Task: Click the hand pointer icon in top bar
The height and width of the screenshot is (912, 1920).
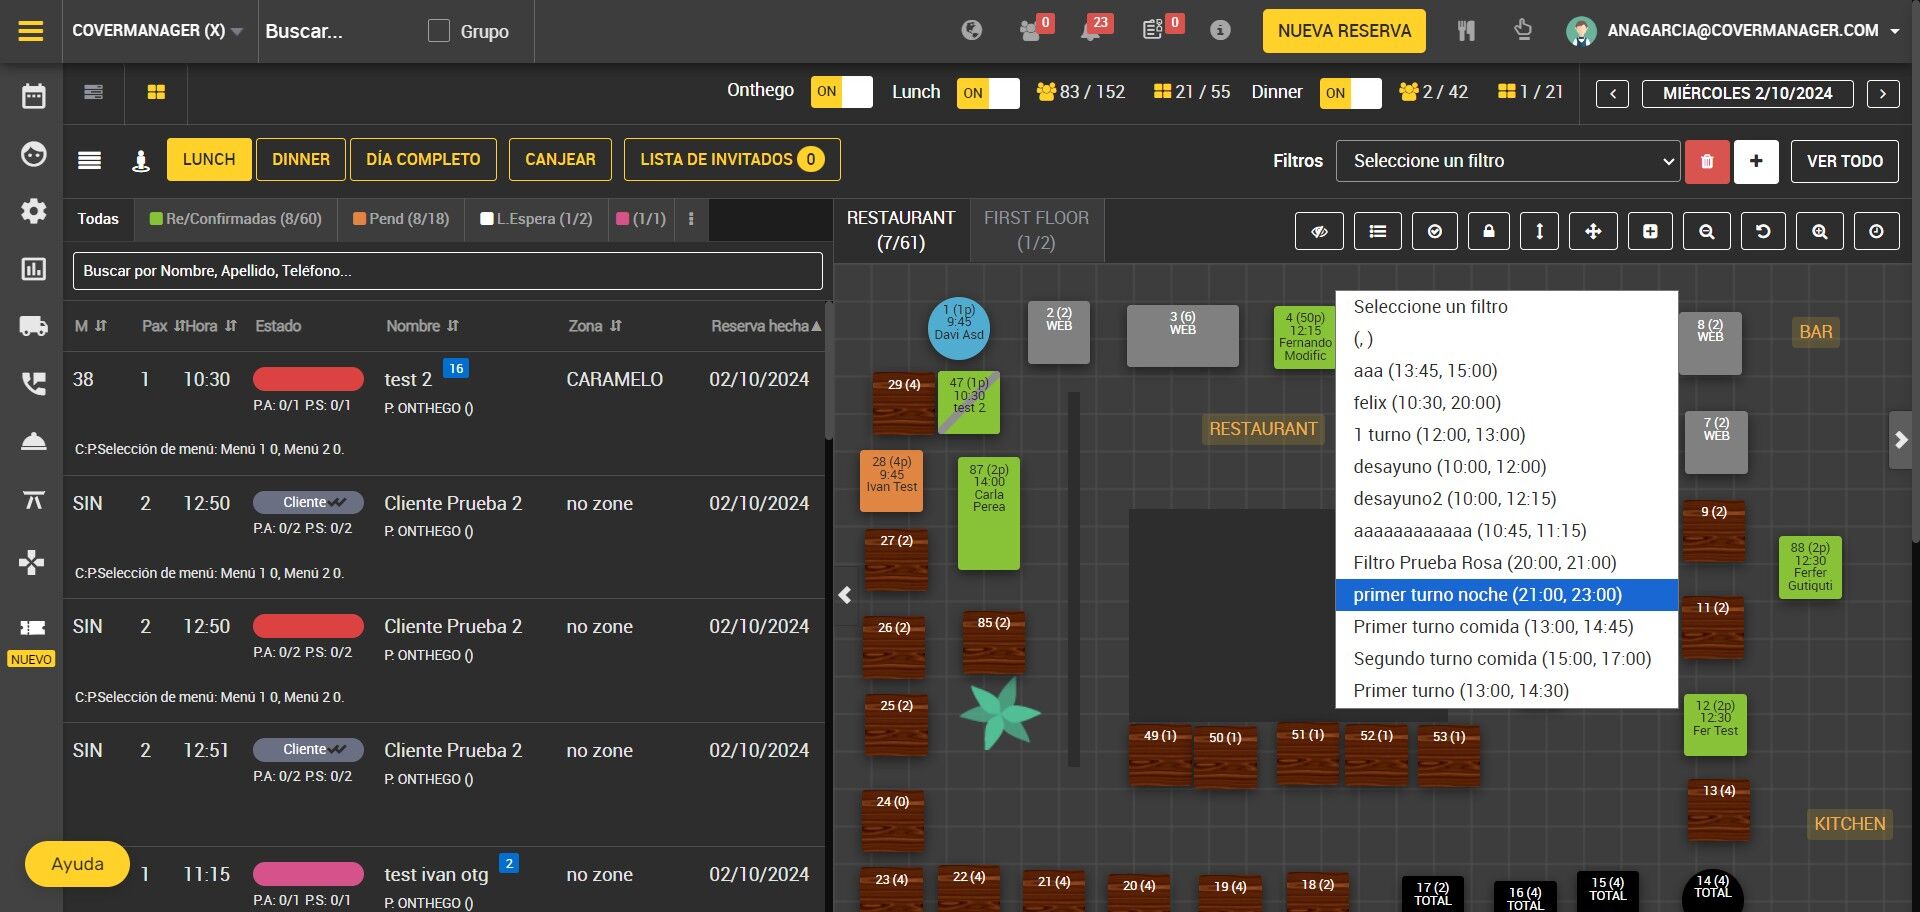Action: [x=1523, y=30]
